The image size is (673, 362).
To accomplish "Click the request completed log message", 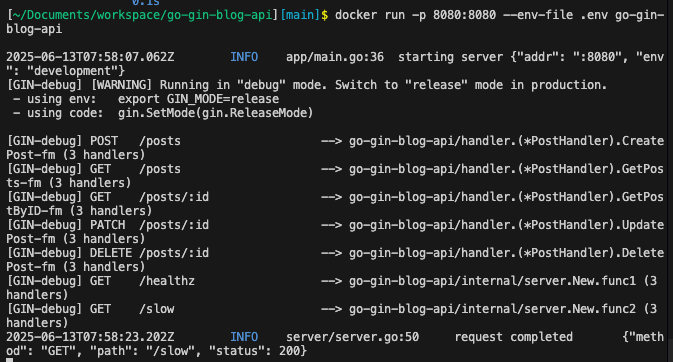I will (513, 337).
